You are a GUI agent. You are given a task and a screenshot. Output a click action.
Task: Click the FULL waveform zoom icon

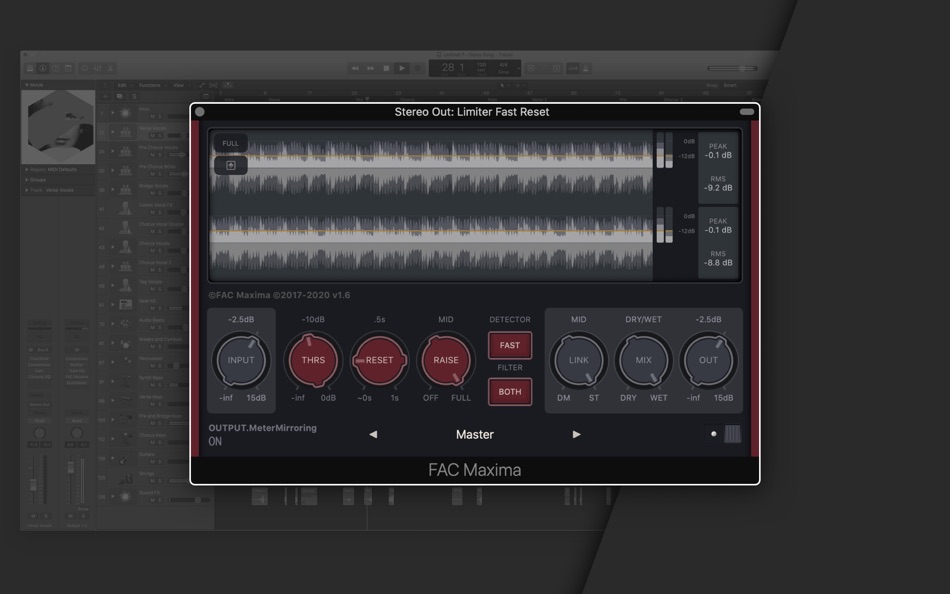(230, 143)
